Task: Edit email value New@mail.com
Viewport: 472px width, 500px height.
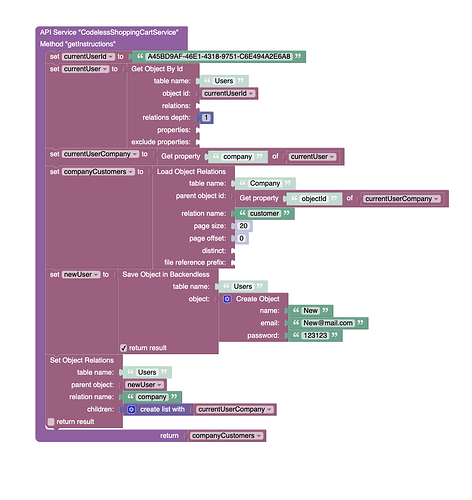Action: click(328, 323)
